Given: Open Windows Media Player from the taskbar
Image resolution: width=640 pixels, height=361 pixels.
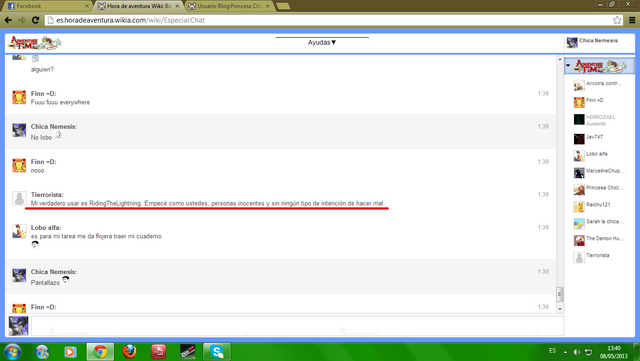Looking at the screenshot, I should (x=70, y=352).
